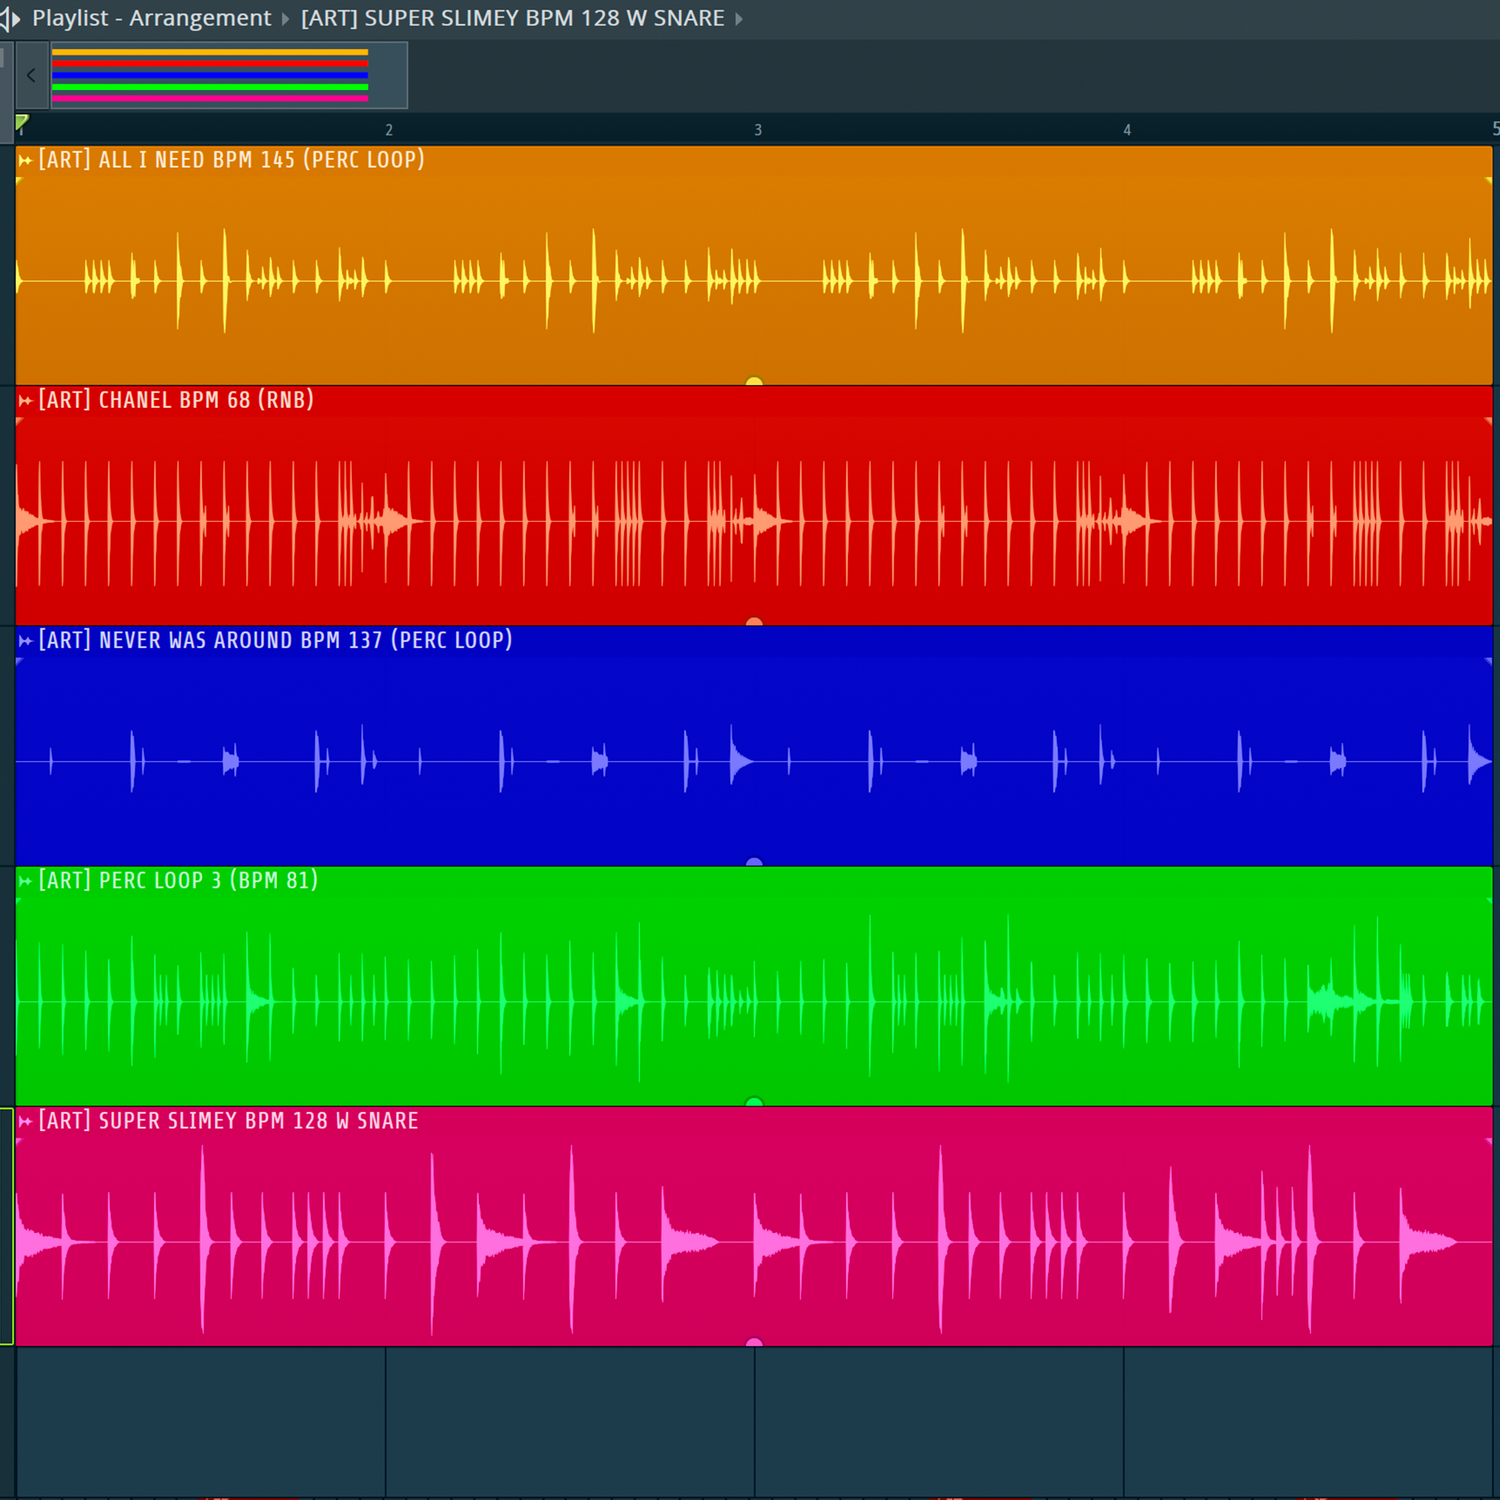Open the PERC LOOP 3 clip menu icon
This screenshot has height=1500, width=1500.
point(25,881)
